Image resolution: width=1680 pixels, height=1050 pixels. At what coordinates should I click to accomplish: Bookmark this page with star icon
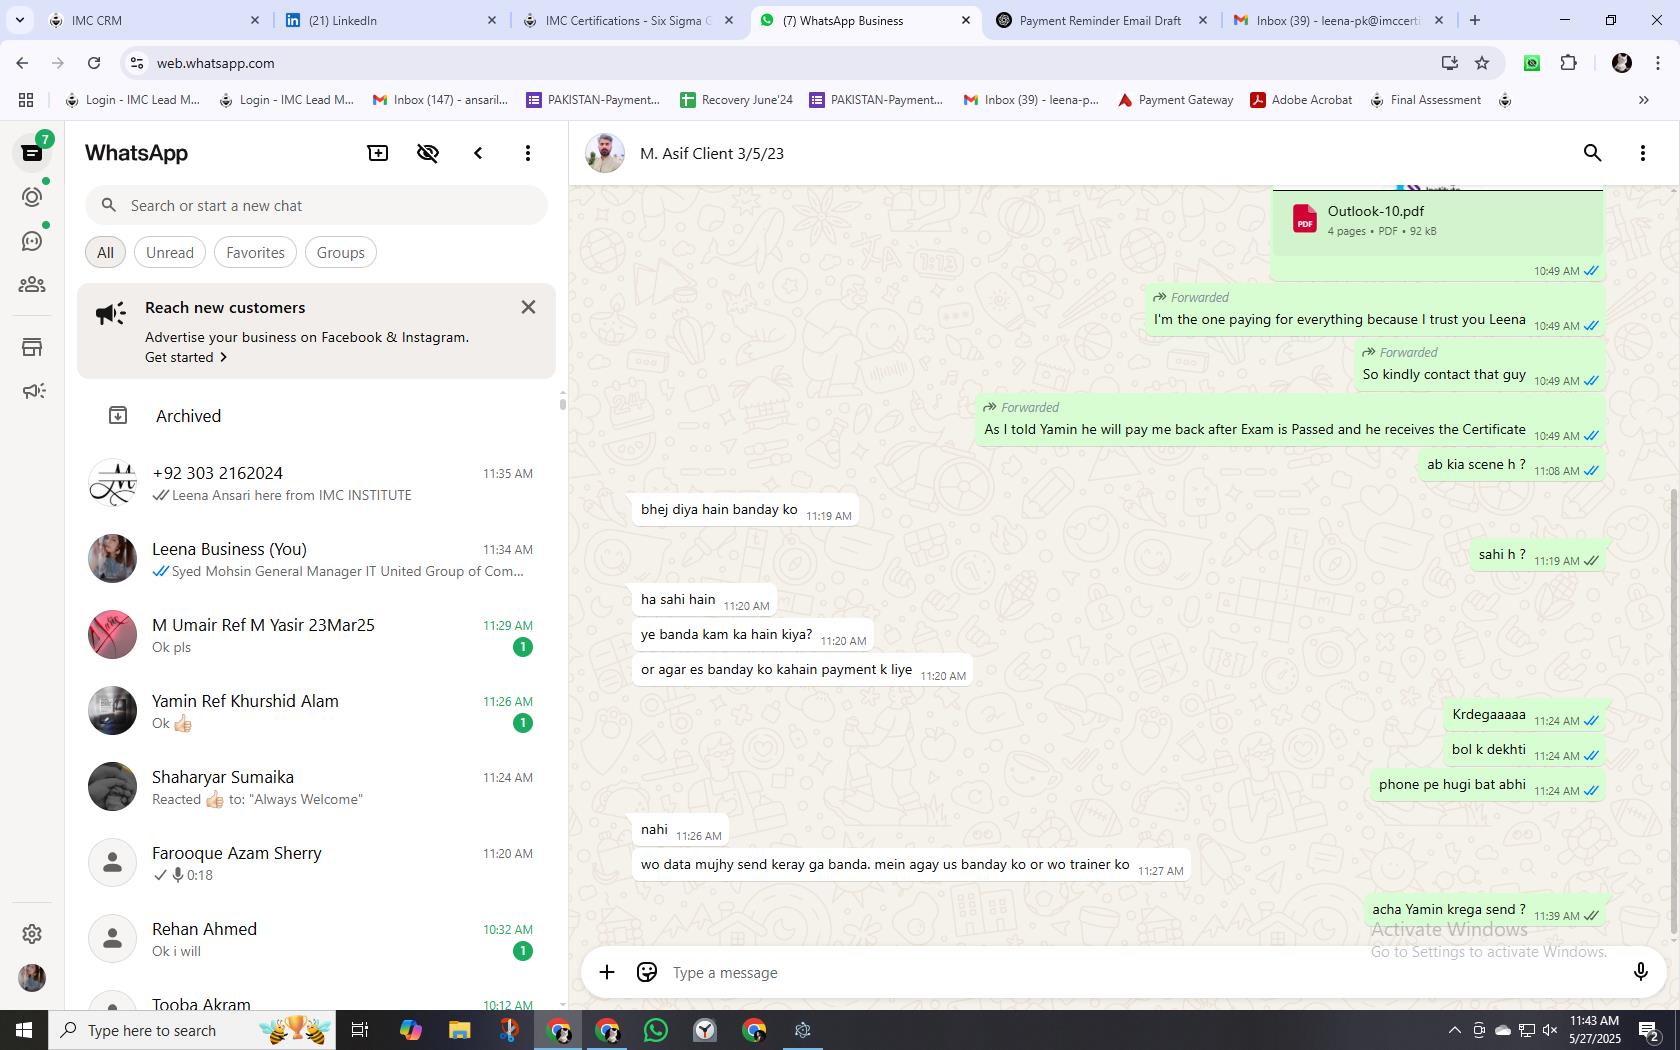coord(1482,63)
